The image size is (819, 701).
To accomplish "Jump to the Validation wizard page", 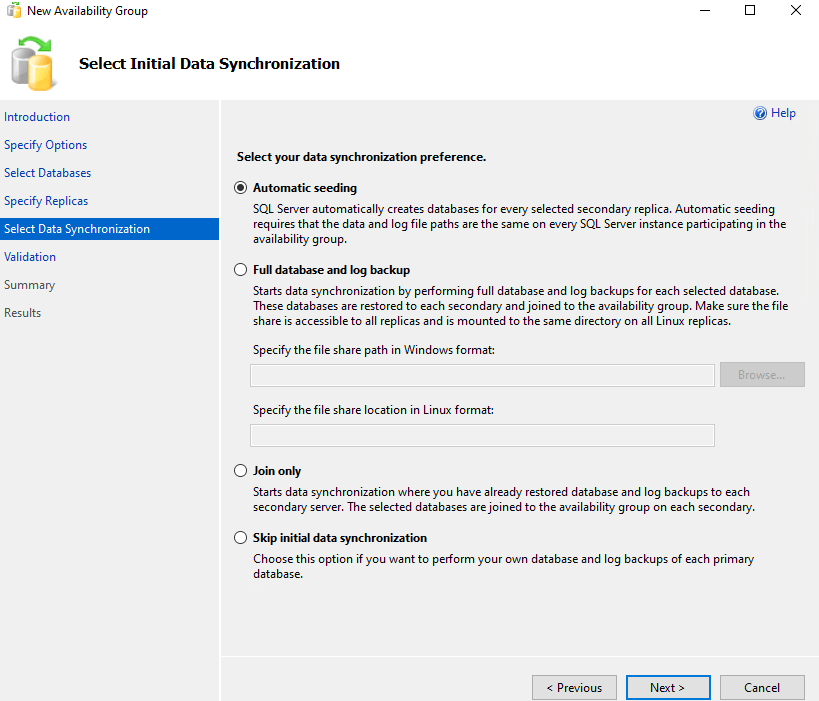I will click(30, 257).
